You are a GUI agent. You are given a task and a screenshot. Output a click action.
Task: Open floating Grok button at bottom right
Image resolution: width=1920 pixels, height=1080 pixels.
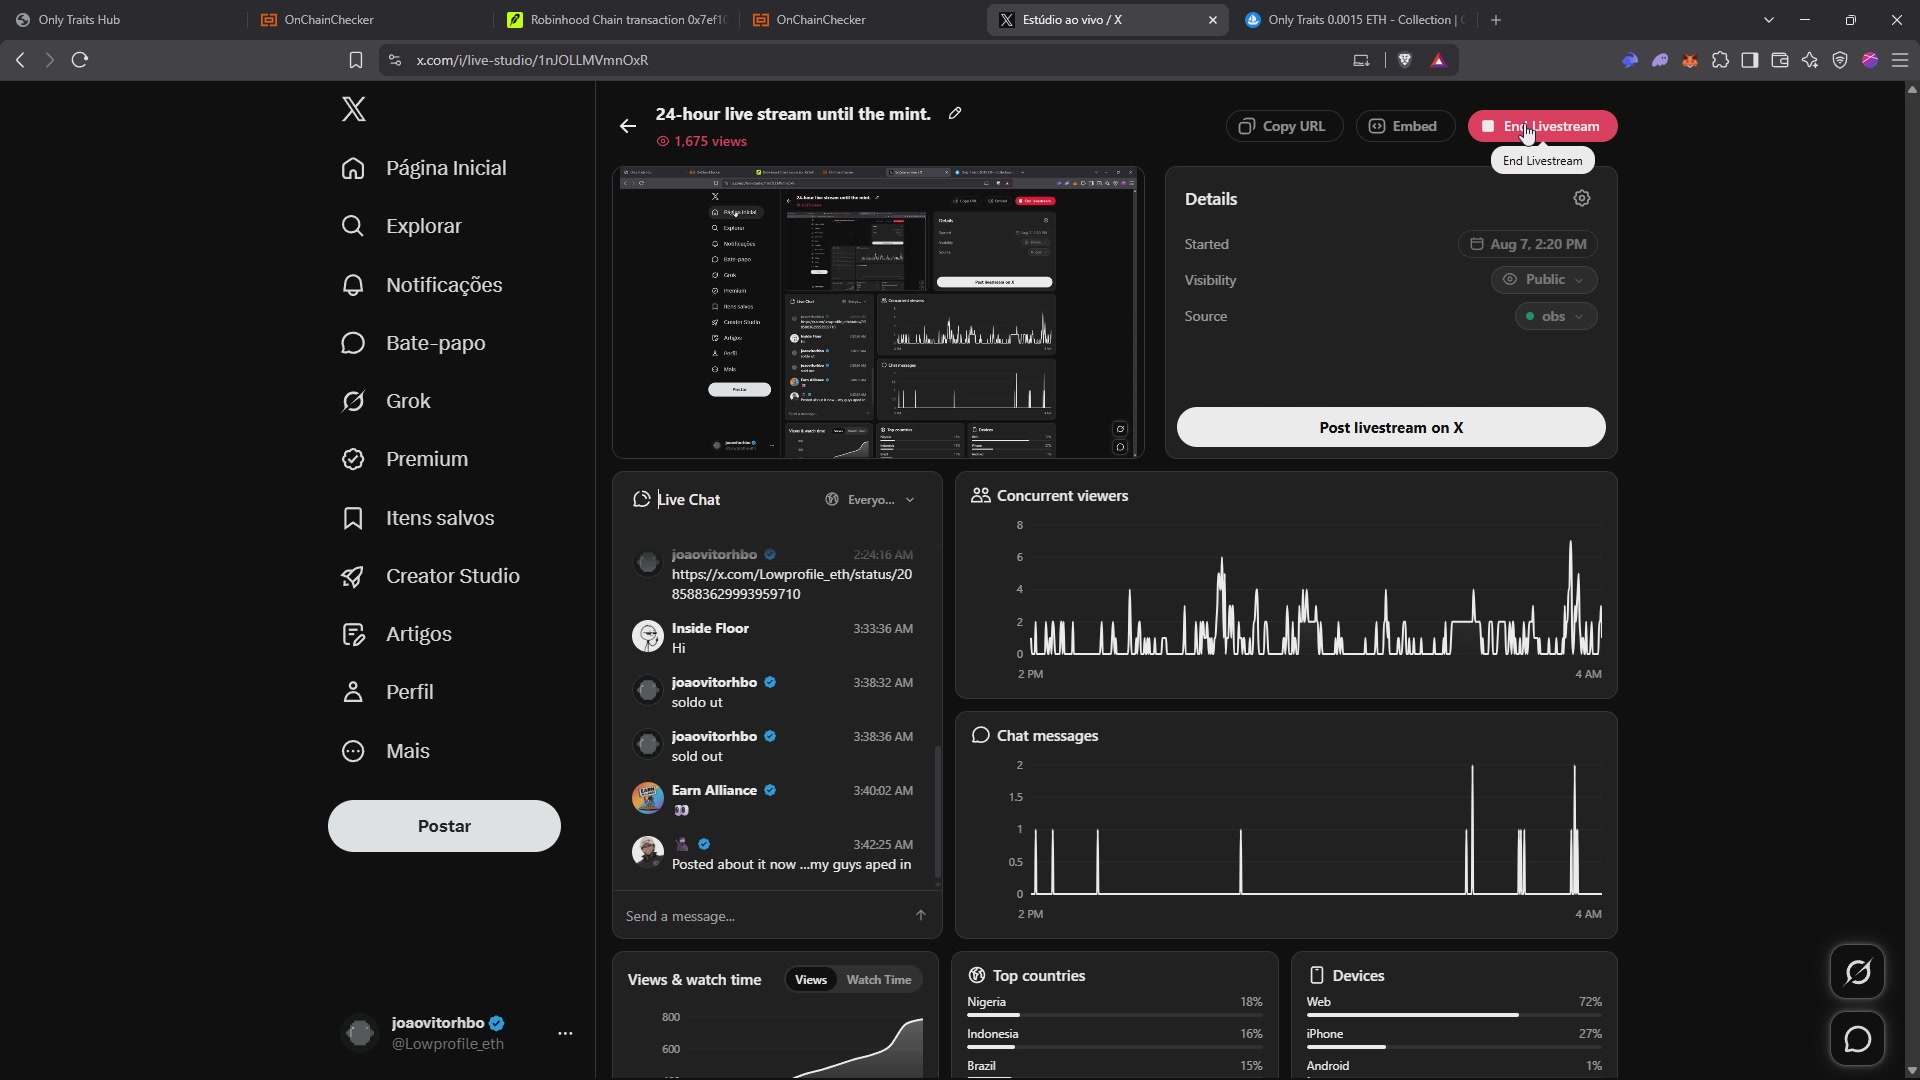pos(1858,972)
